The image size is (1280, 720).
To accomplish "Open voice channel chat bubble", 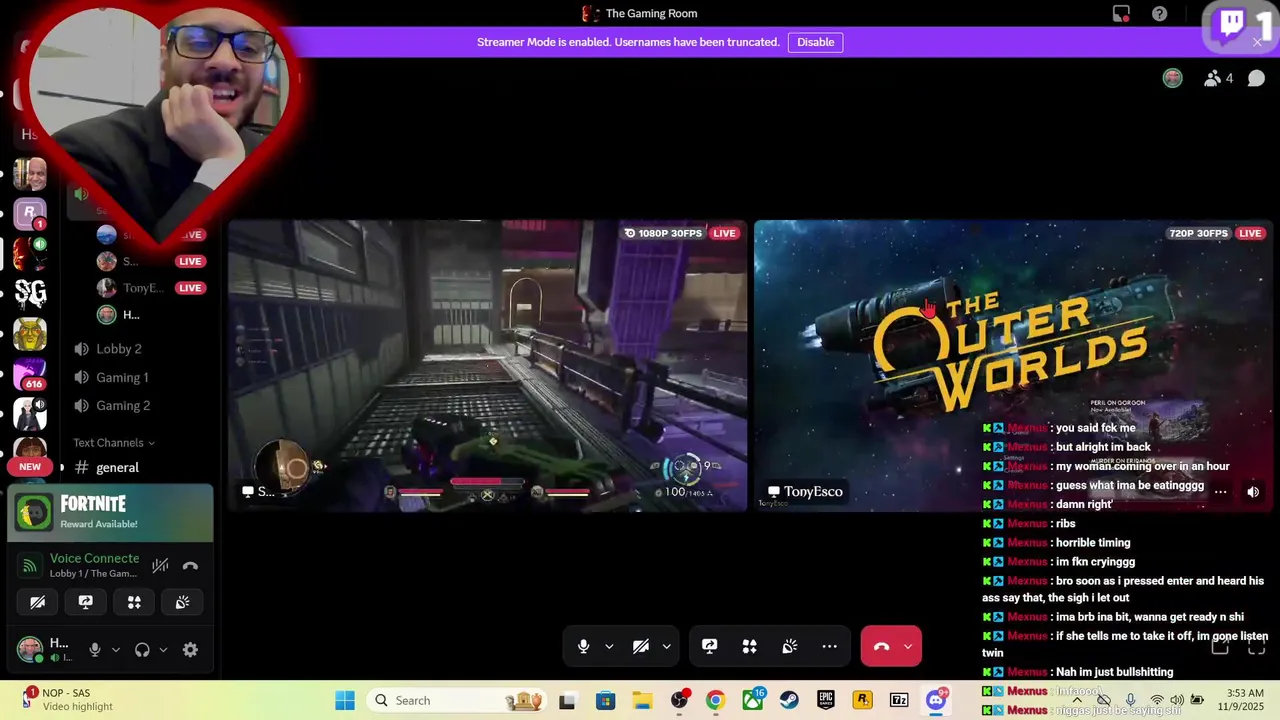I will point(1257,78).
